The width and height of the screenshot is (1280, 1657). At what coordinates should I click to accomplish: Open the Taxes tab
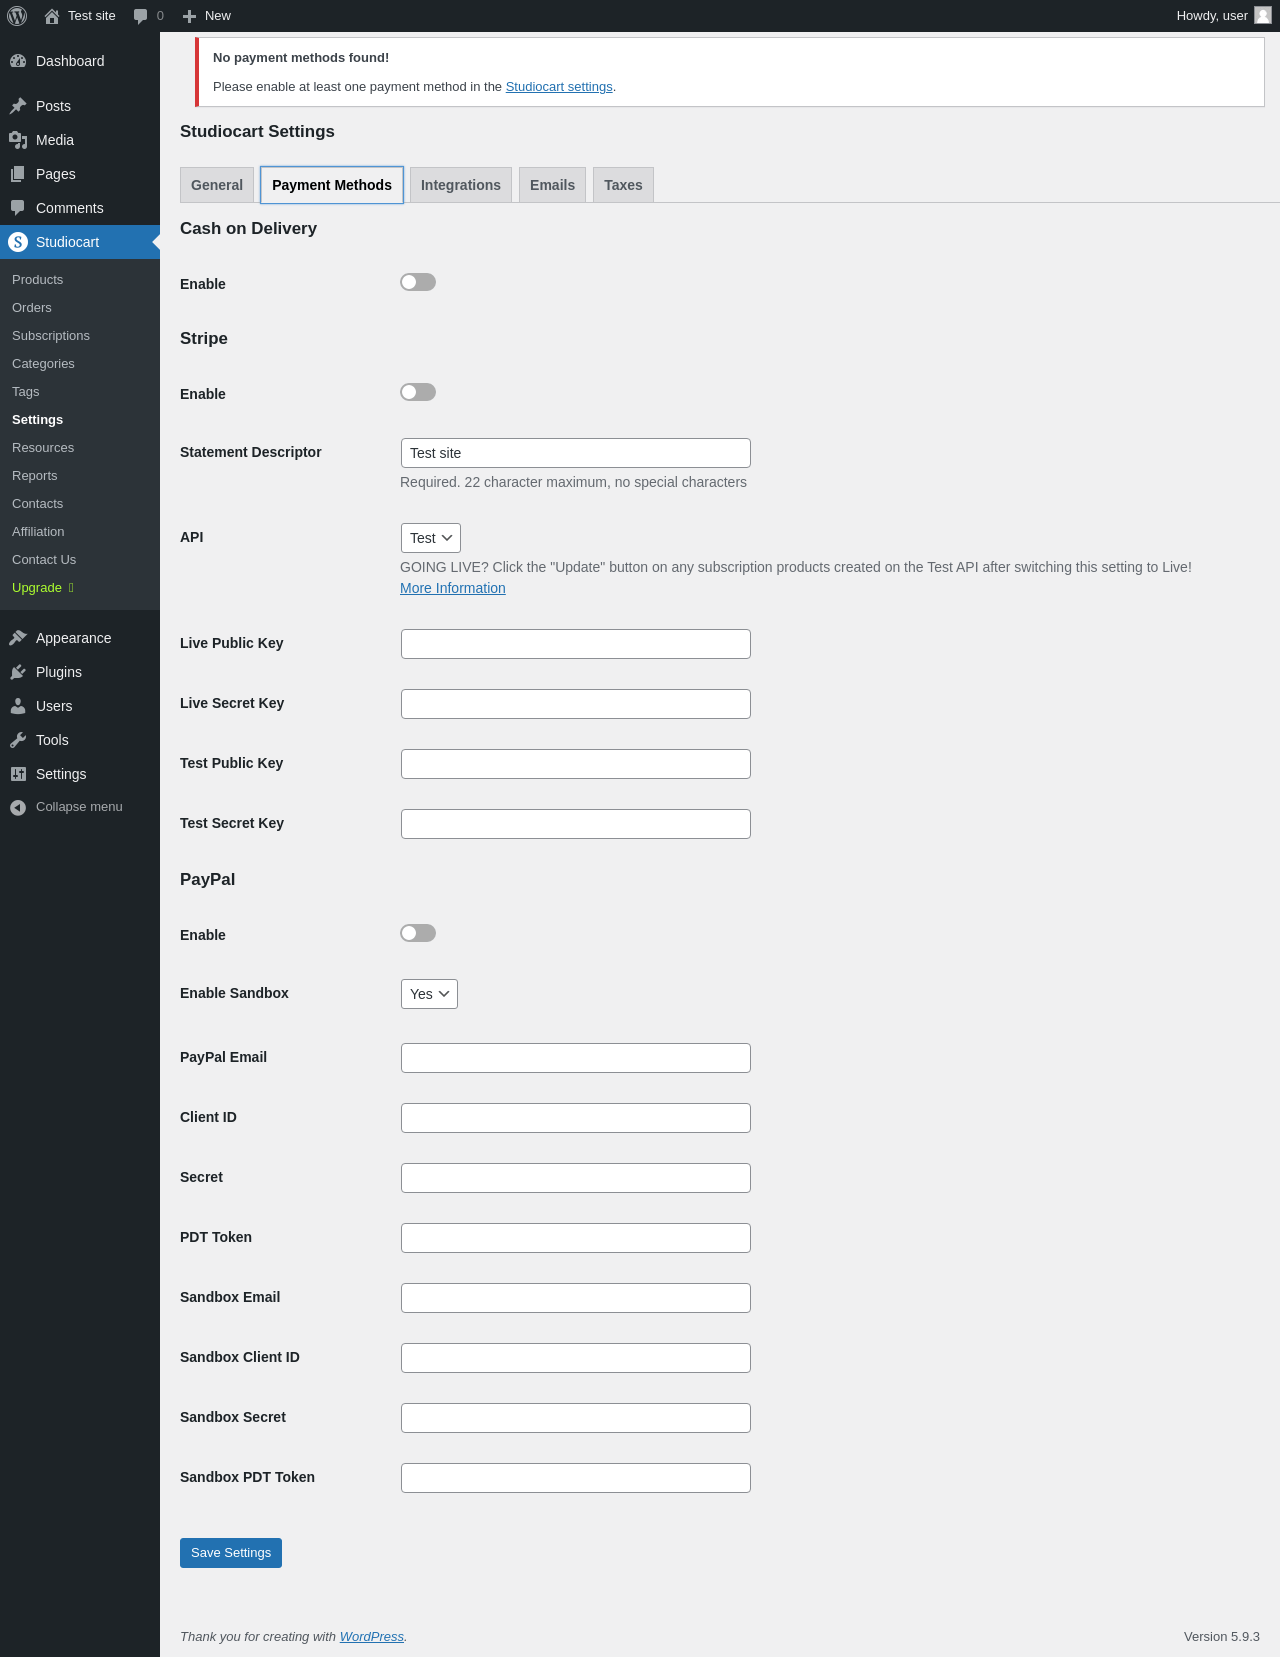click(x=623, y=185)
